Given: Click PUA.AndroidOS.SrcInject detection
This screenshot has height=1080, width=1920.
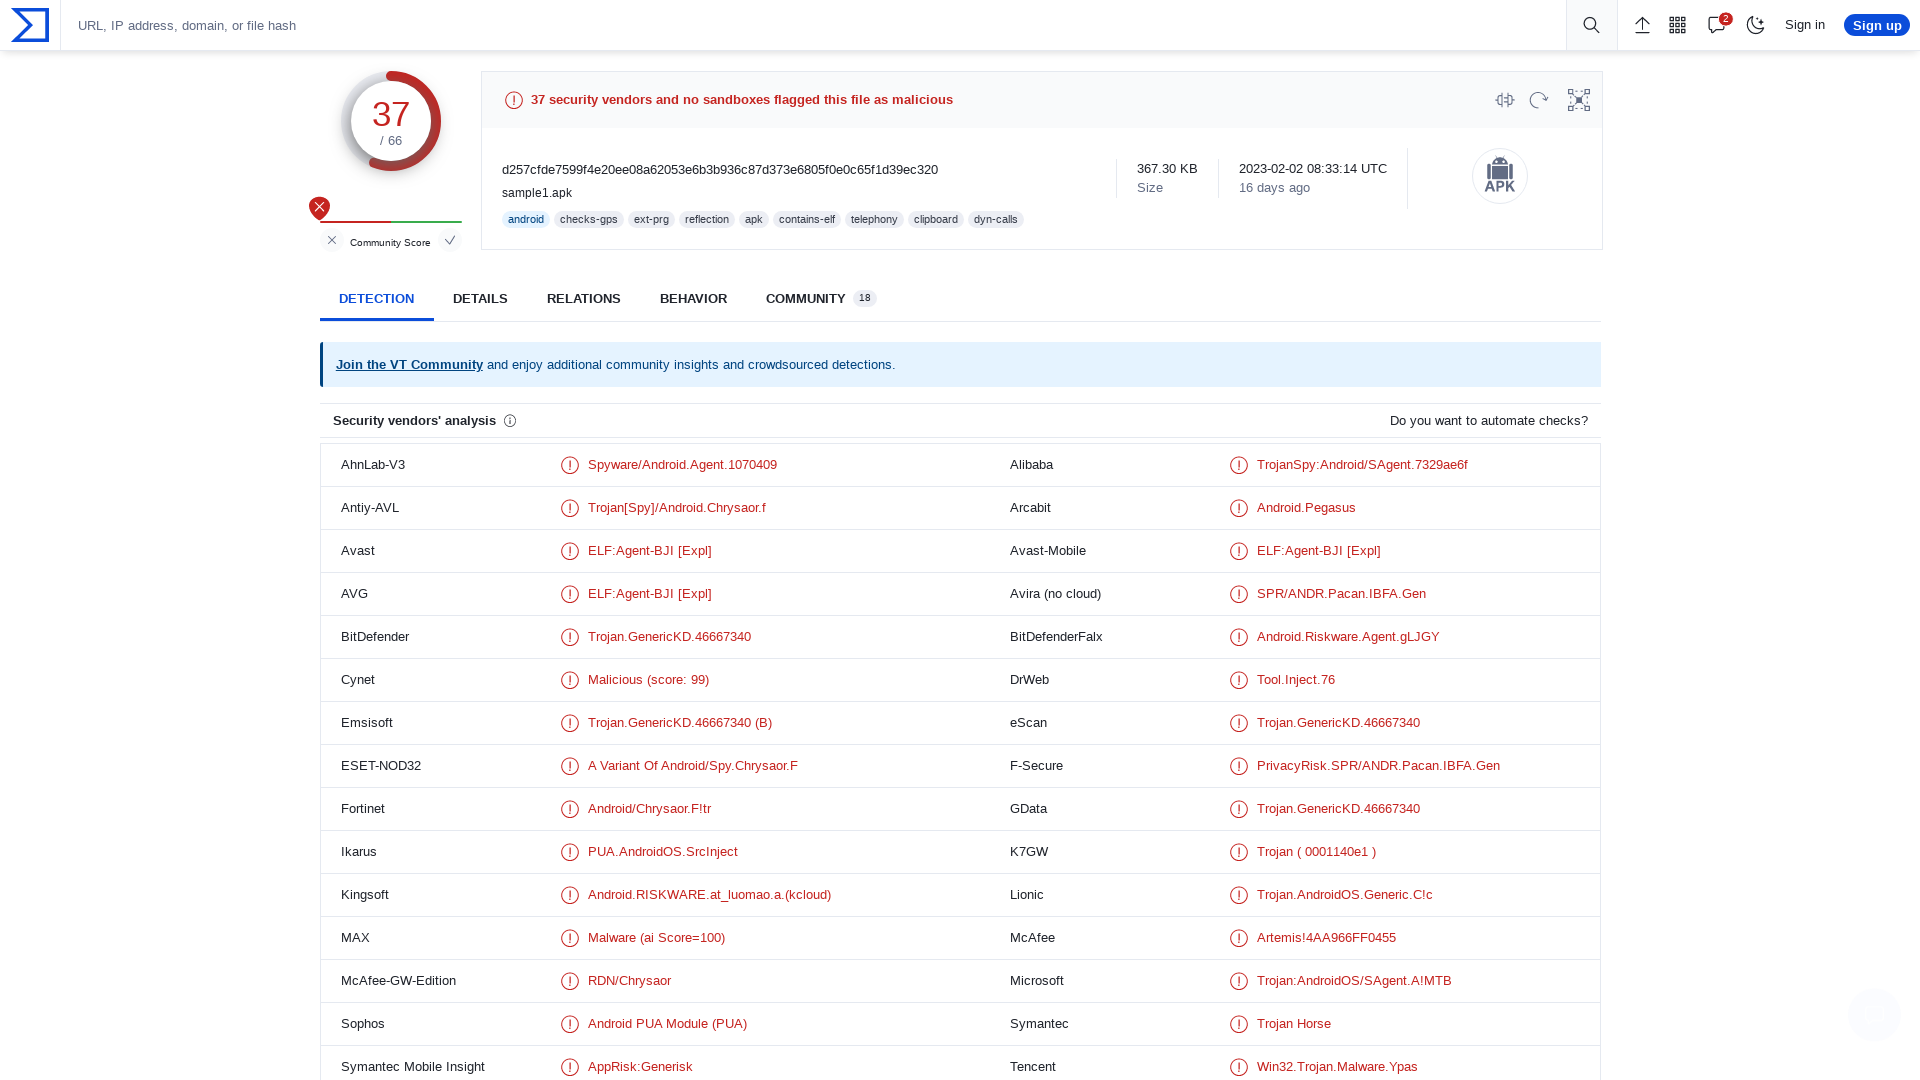Looking at the screenshot, I should click(x=663, y=852).
